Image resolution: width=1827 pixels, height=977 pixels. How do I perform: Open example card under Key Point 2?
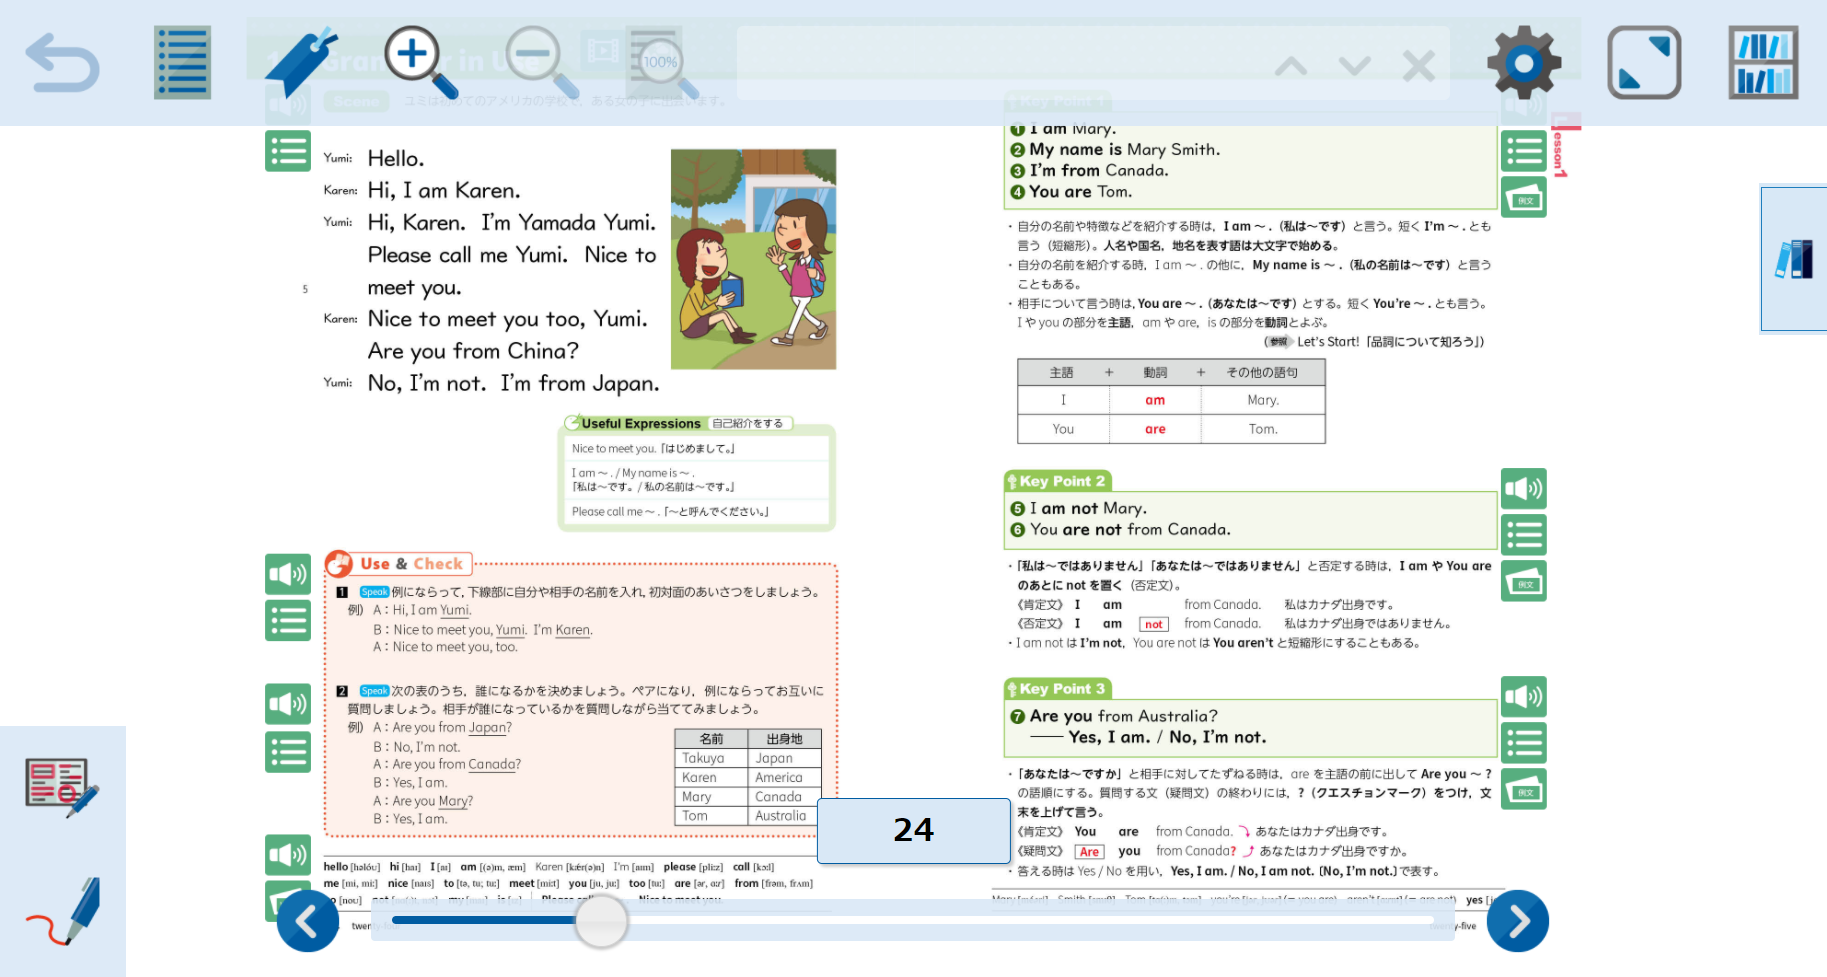(x=1523, y=581)
